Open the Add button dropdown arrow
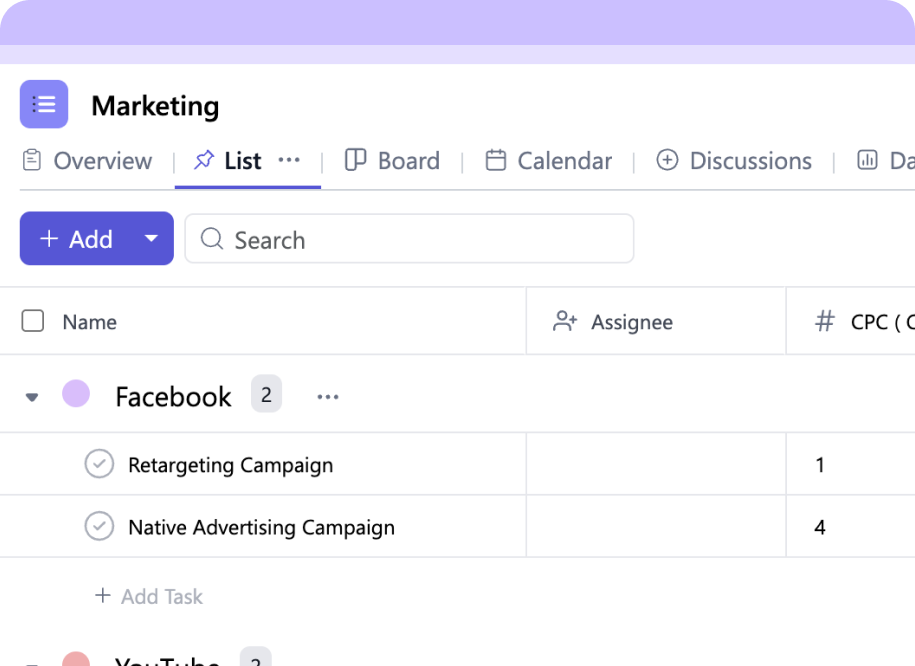915x666 pixels. pyautogui.click(x=151, y=238)
